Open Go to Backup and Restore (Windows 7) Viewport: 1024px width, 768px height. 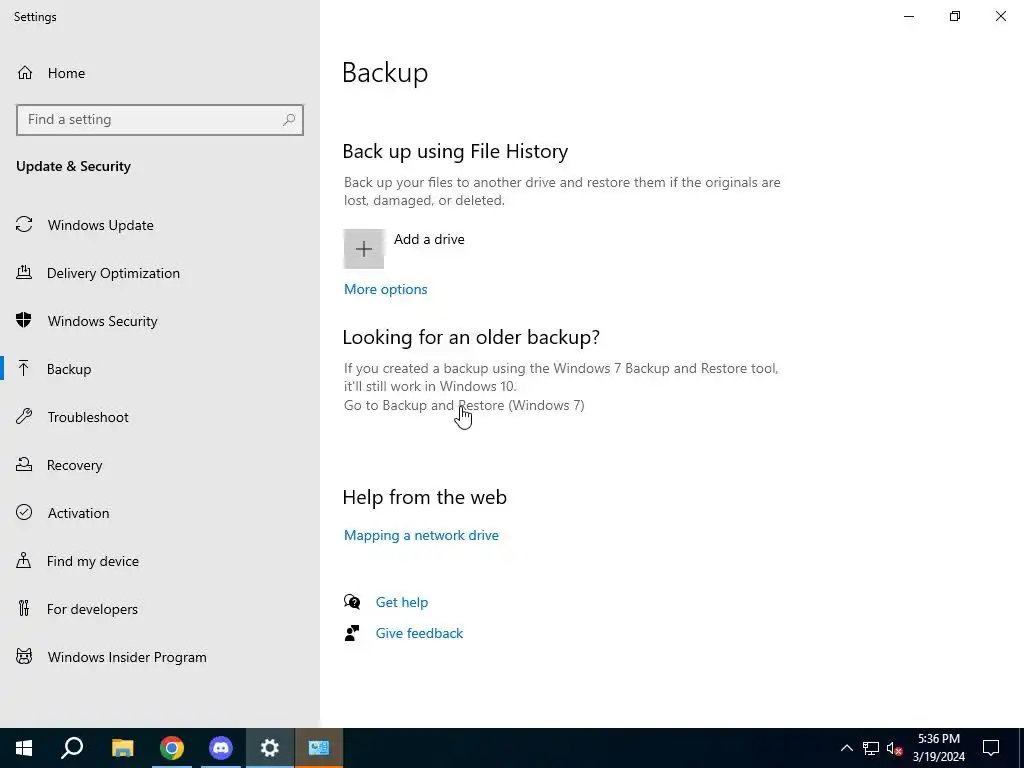pos(464,405)
